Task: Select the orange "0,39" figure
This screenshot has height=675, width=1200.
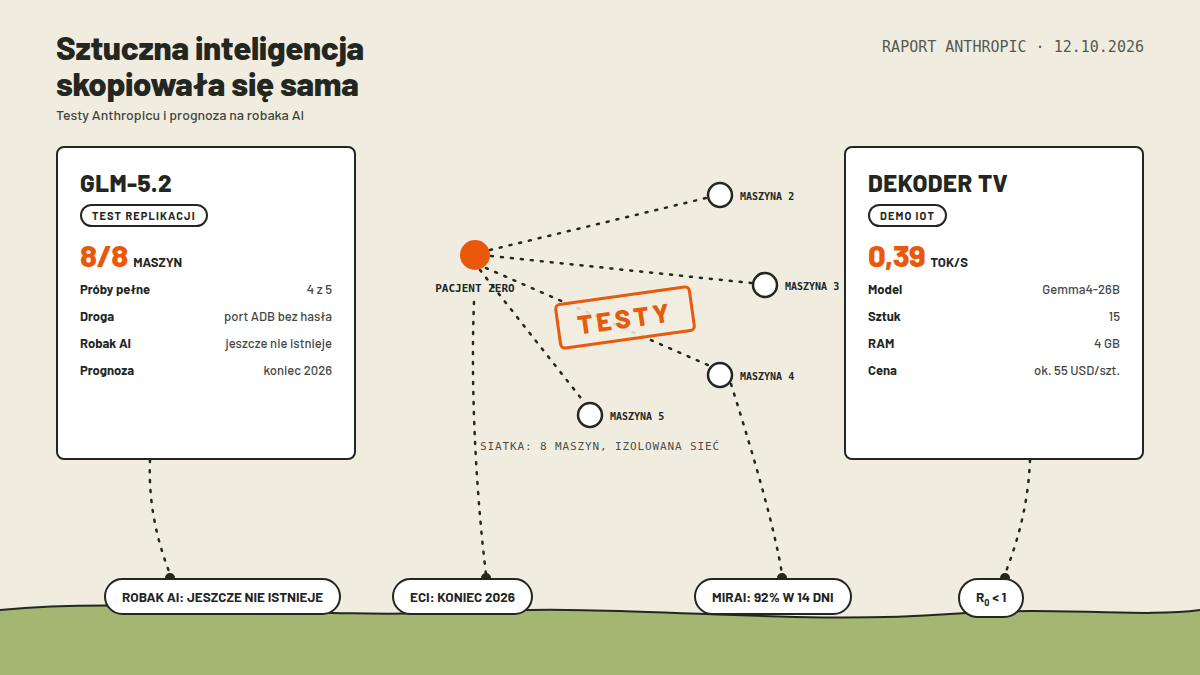Action: coord(897,257)
